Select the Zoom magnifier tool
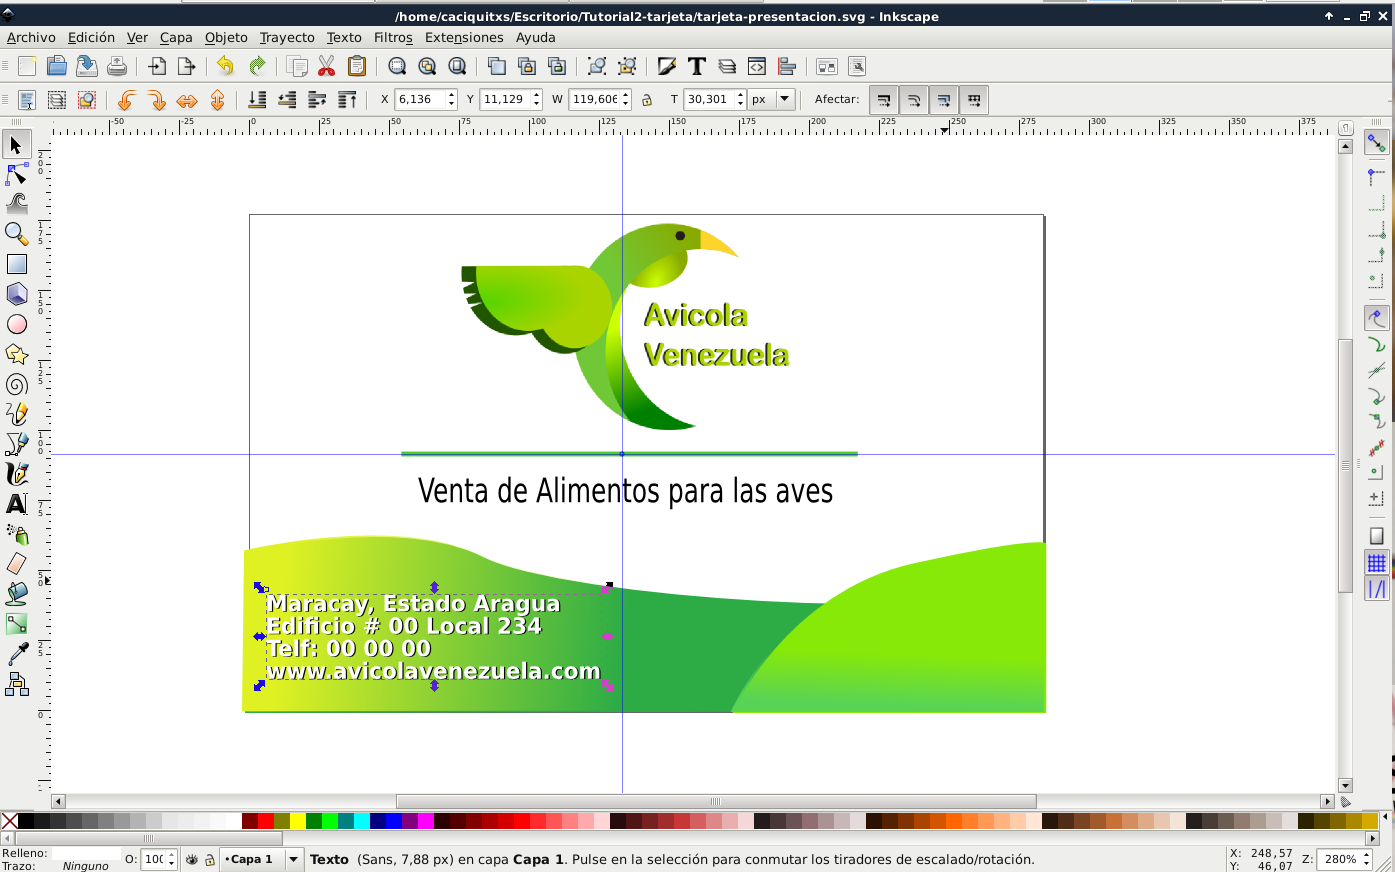This screenshot has height=872, width=1395. (16, 234)
